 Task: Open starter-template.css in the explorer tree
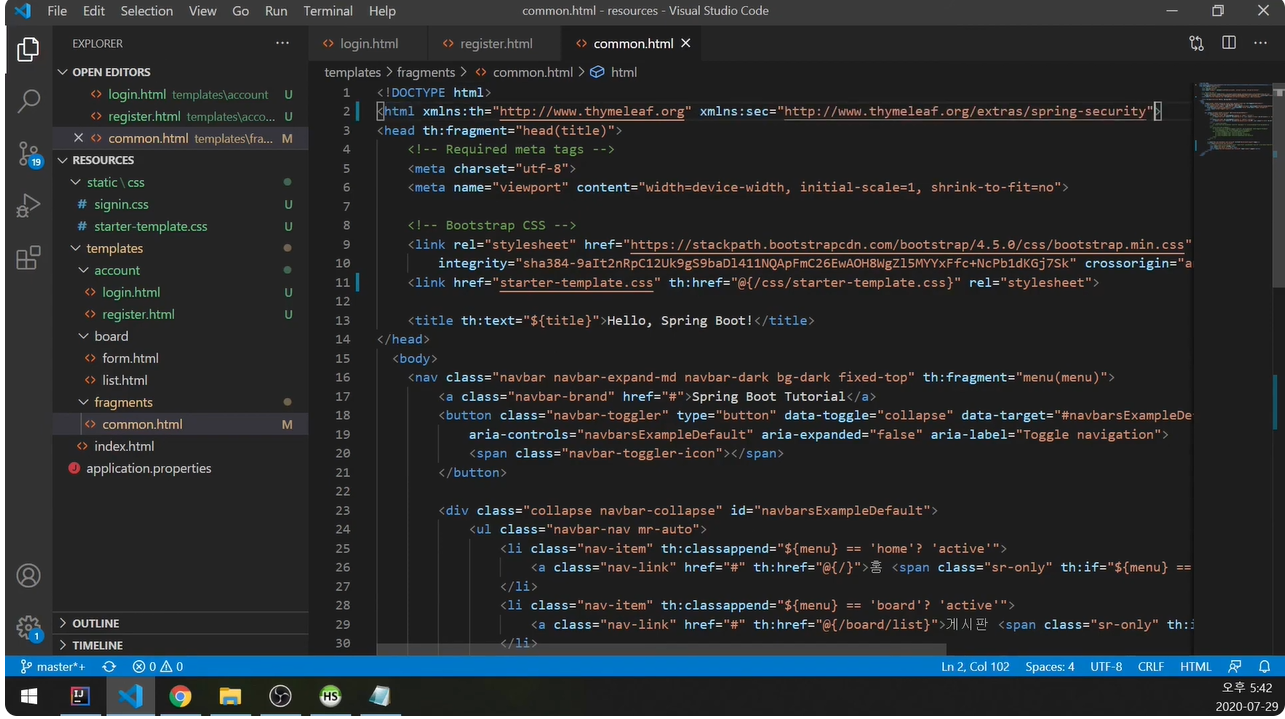tap(150, 226)
